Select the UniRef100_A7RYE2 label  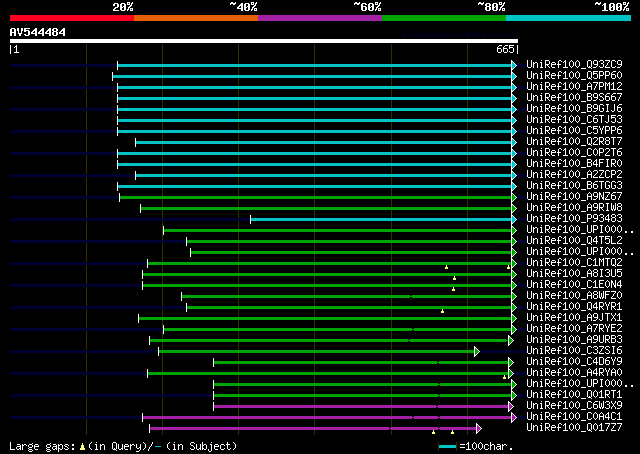click(x=574, y=329)
